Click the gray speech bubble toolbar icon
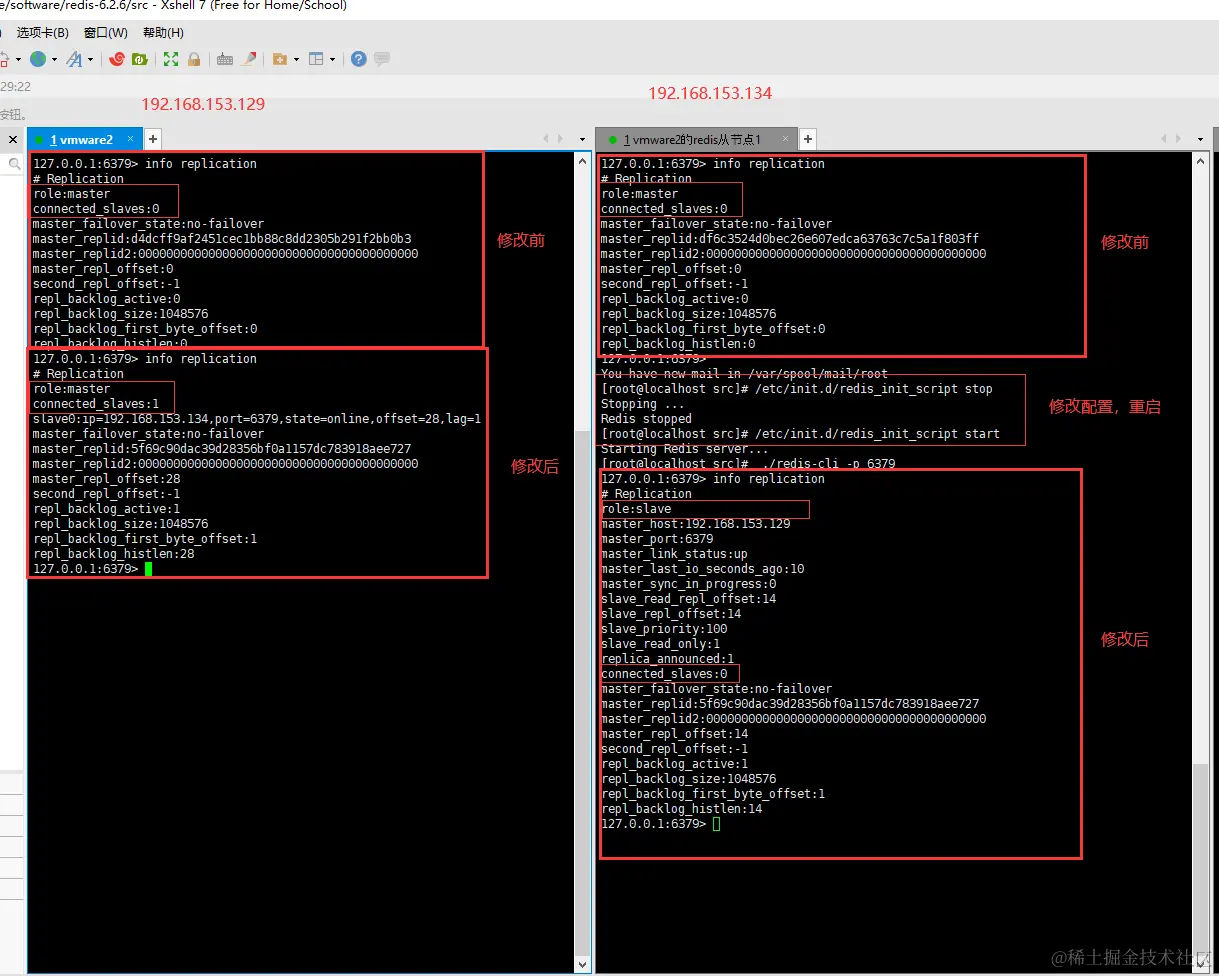Image resolution: width=1219 pixels, height=976 pixels. pyautogui.click(x=382, y=59)
